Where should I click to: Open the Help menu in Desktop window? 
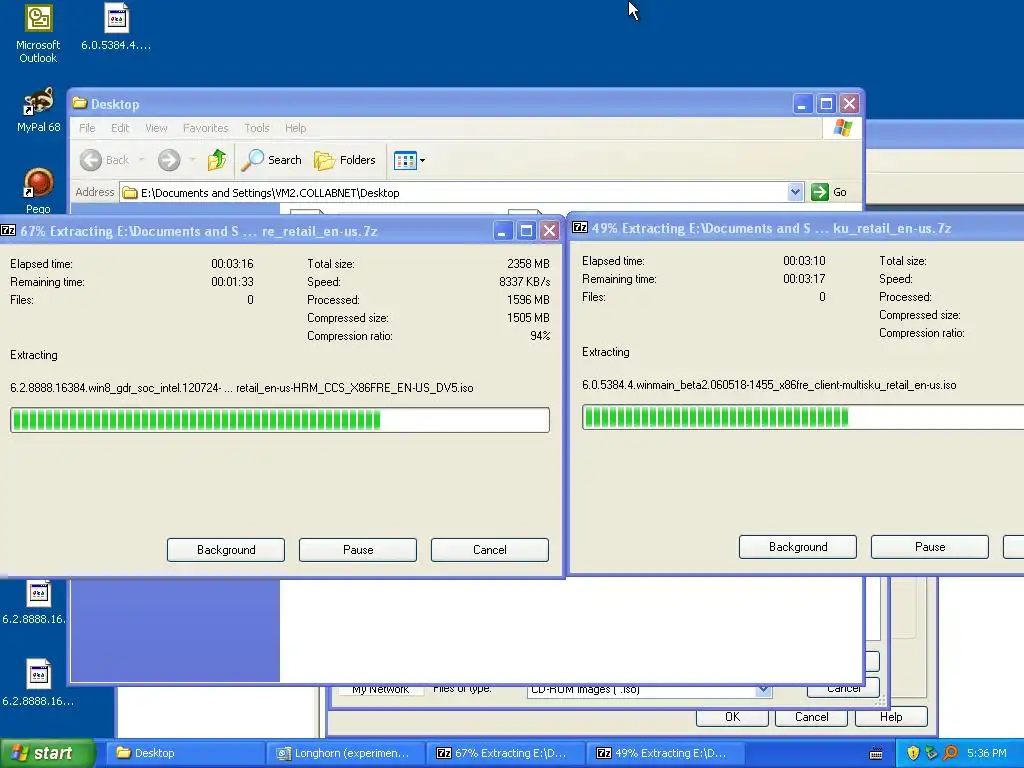click(x=295, y=128)
